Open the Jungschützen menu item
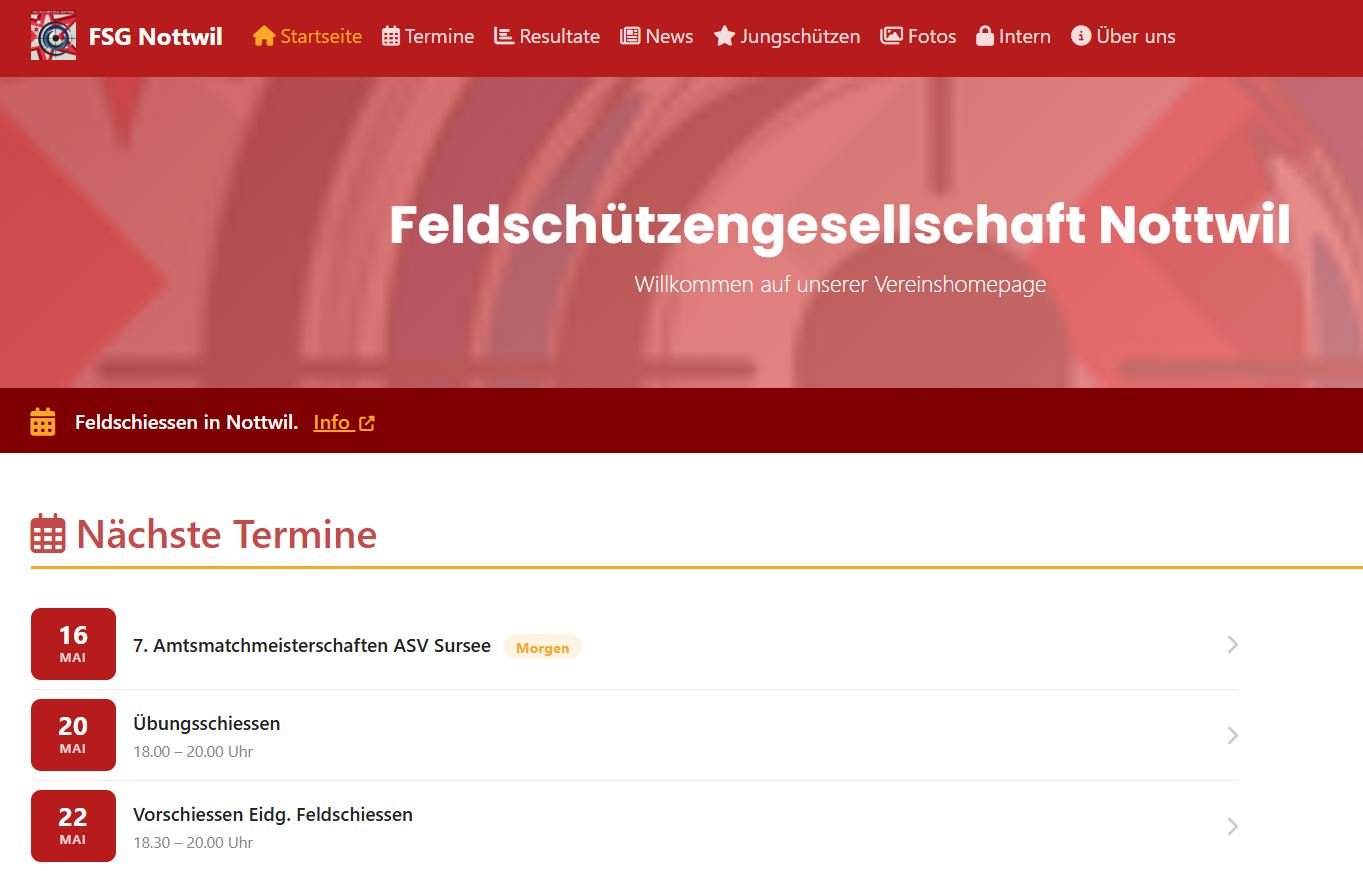1363x871 pixels. (787, 36)
